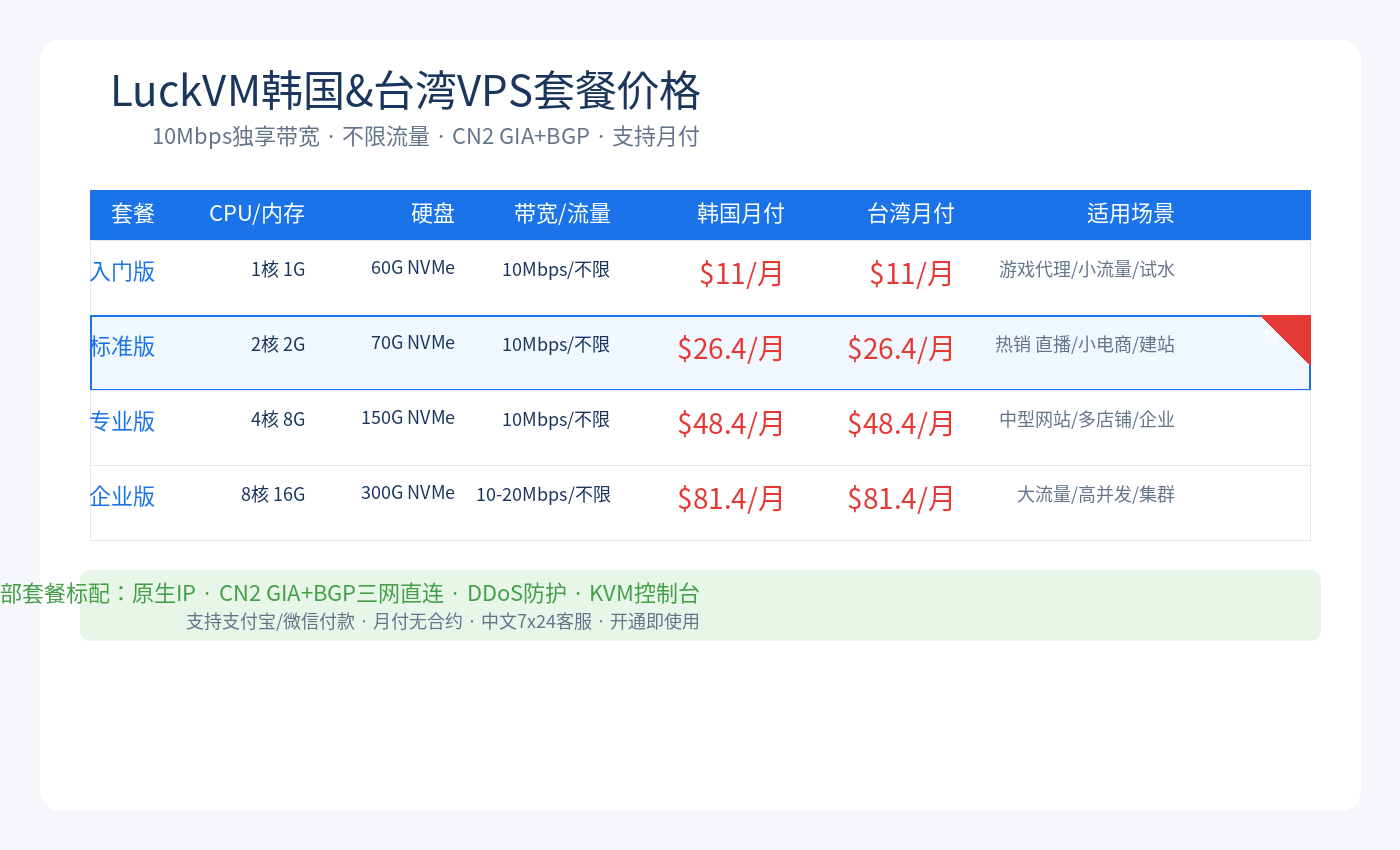Select the "热销 直播/小电商/建站" scenario text

1085,344
